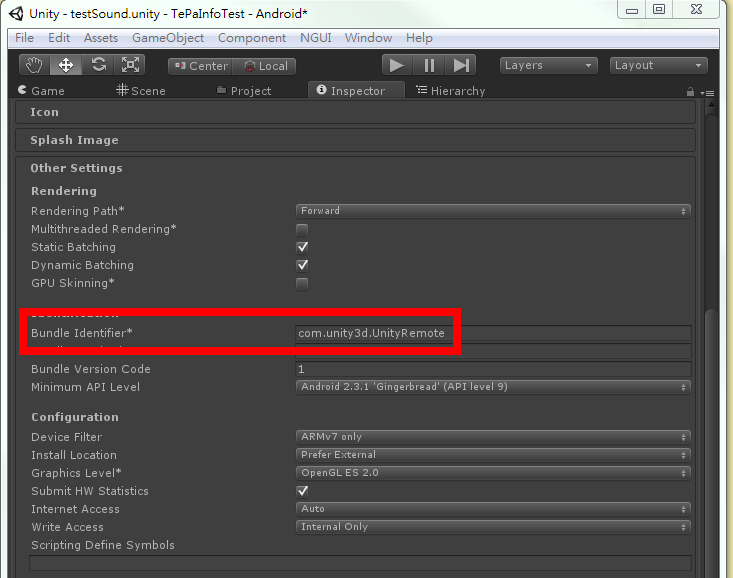This screenshot has width=733, height=578.
Task: Expand the Splash Image section
Action: coord(74,140)
